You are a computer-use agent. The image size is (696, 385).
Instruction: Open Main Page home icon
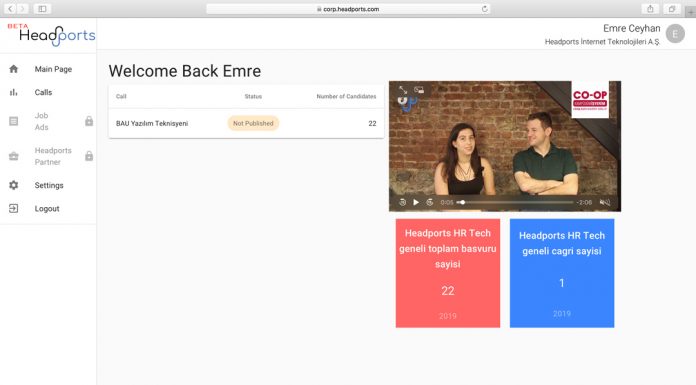coord(14,69)
